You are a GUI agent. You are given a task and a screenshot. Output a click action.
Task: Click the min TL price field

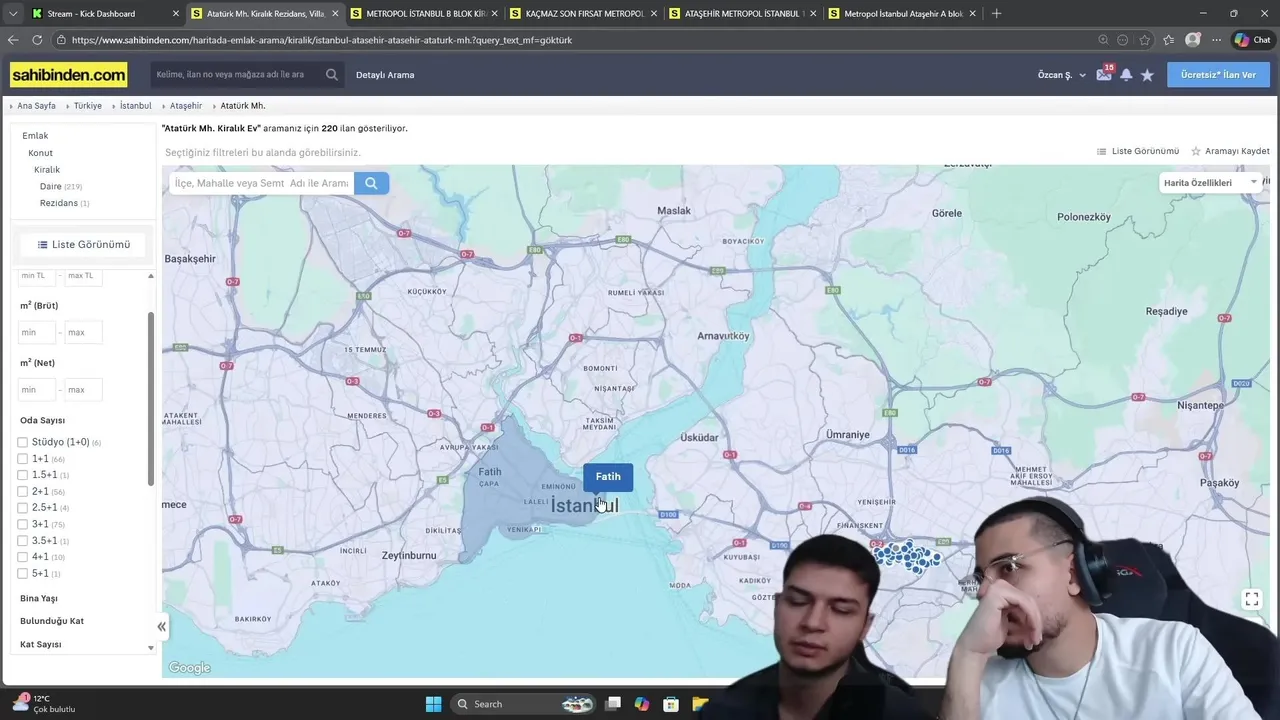[x=37, y=275]
